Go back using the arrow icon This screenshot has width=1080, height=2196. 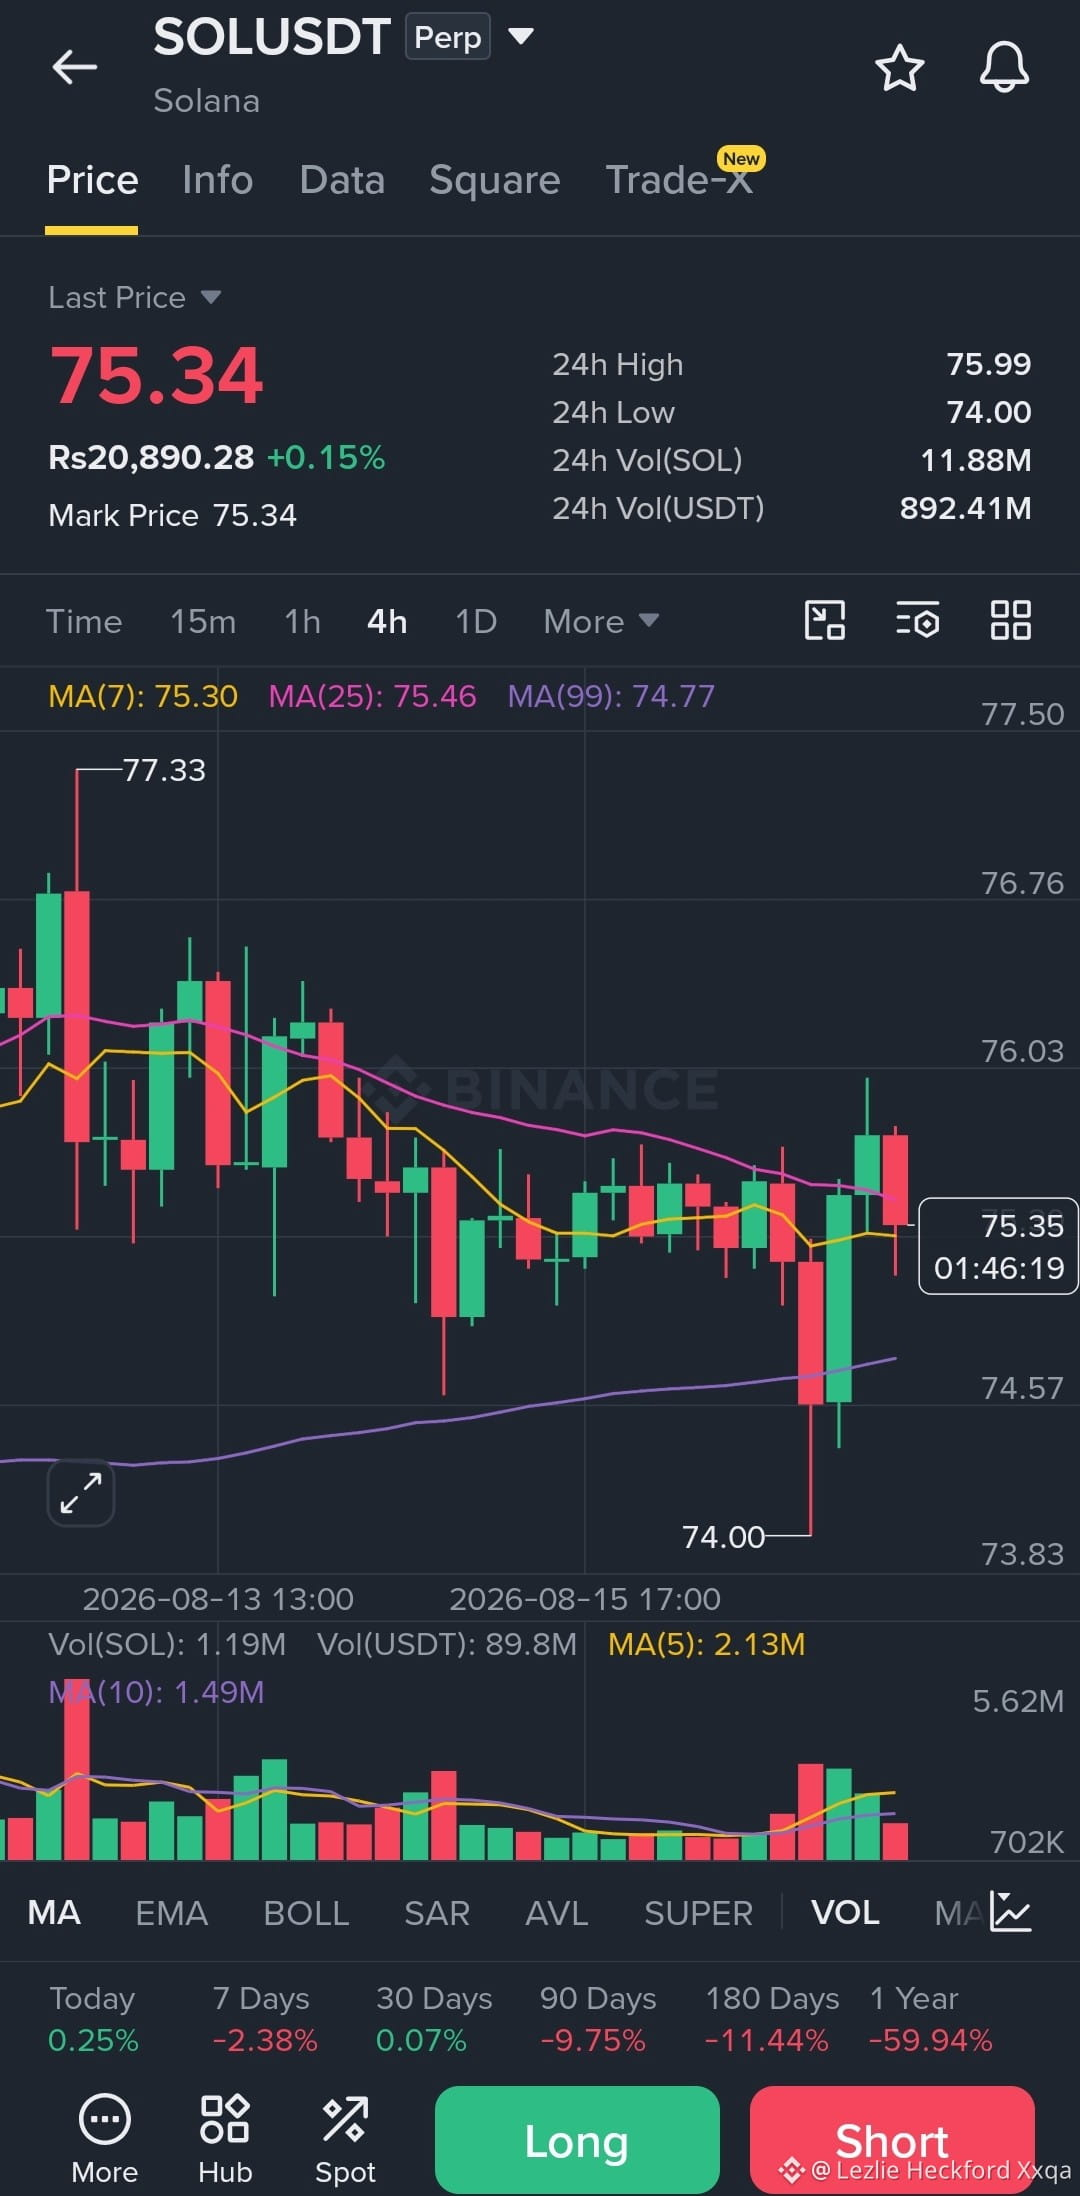(74, 68)
